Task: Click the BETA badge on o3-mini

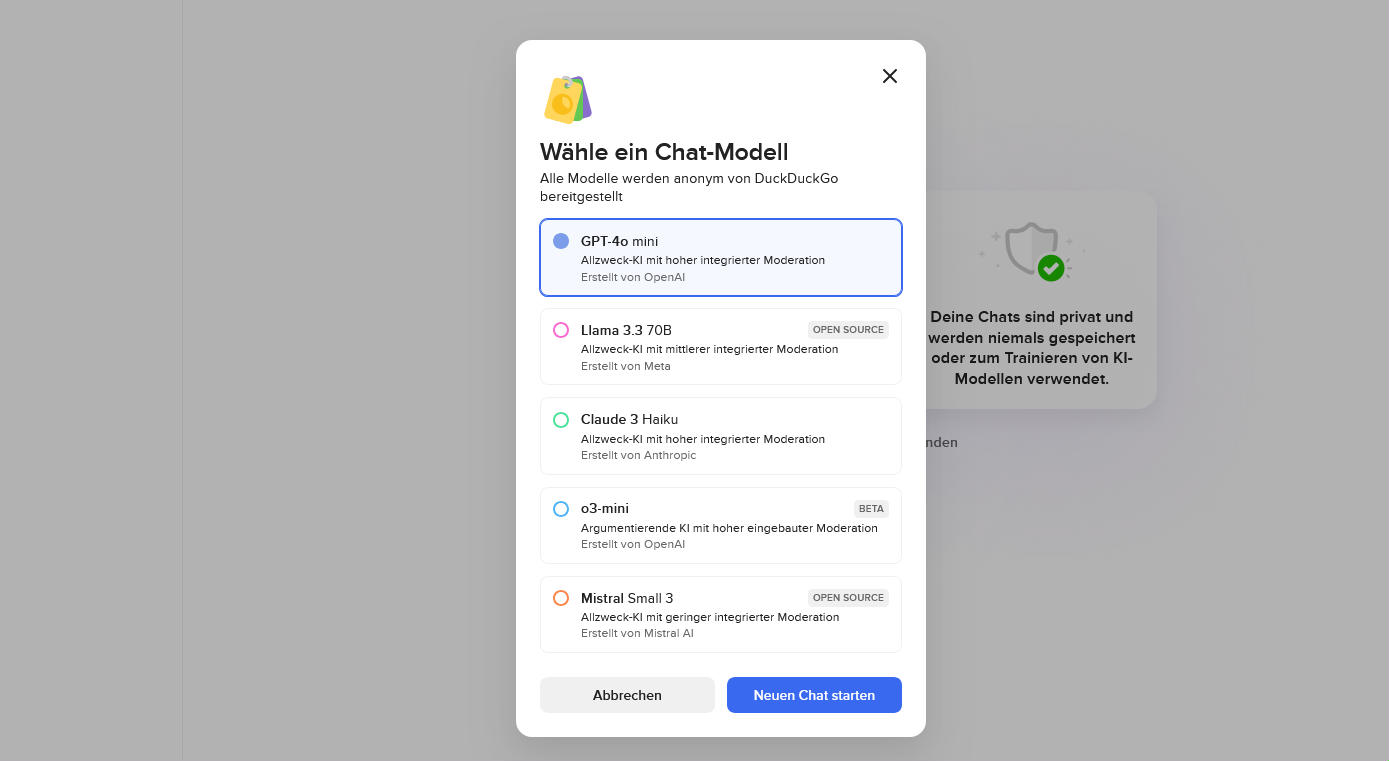Action: [871, 509]
